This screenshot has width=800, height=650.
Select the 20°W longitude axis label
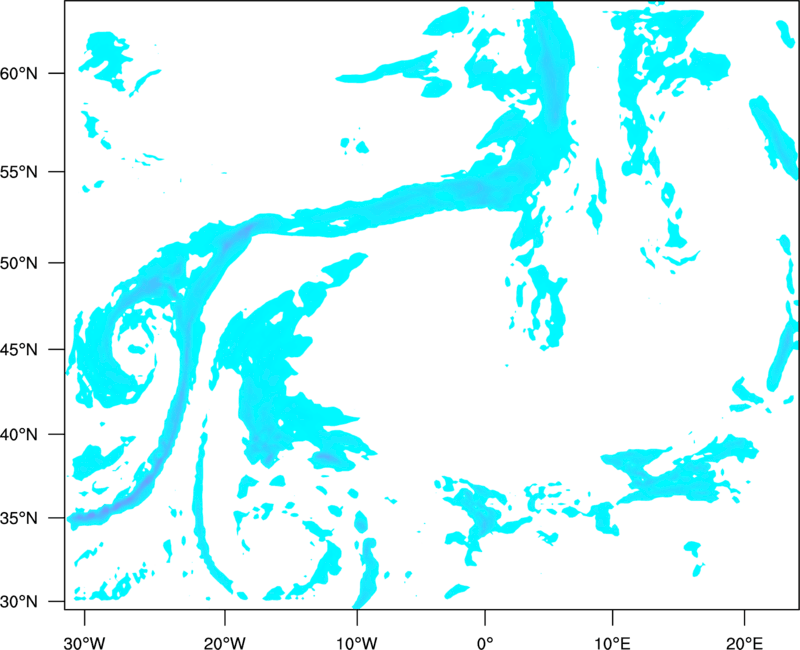coord(224,643)
